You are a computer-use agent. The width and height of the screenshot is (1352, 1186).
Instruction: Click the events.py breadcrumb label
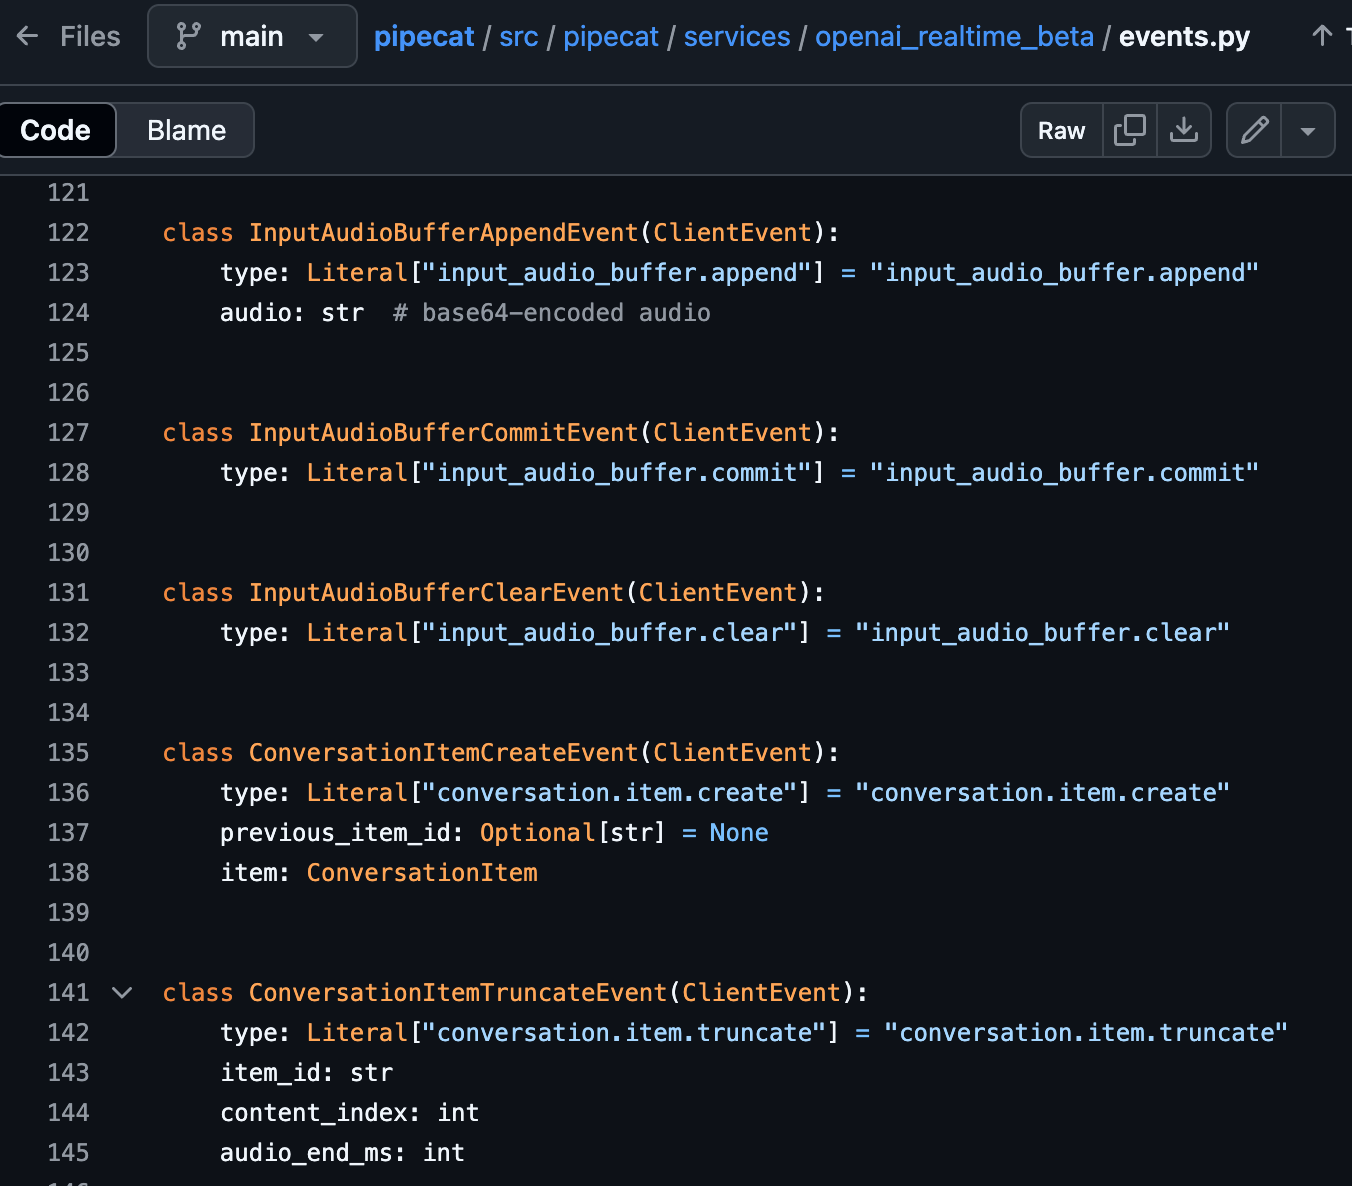pos(1184,36)
